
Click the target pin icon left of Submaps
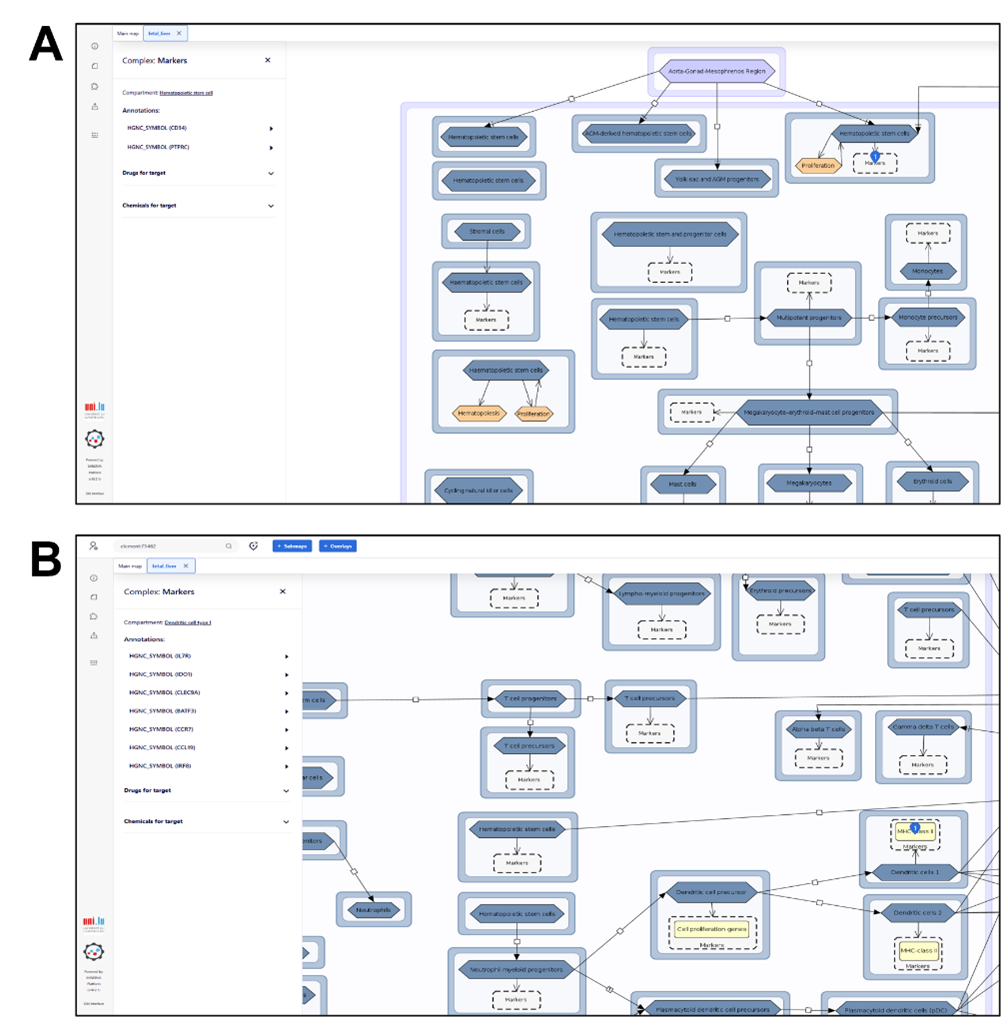tap(253, 546)
